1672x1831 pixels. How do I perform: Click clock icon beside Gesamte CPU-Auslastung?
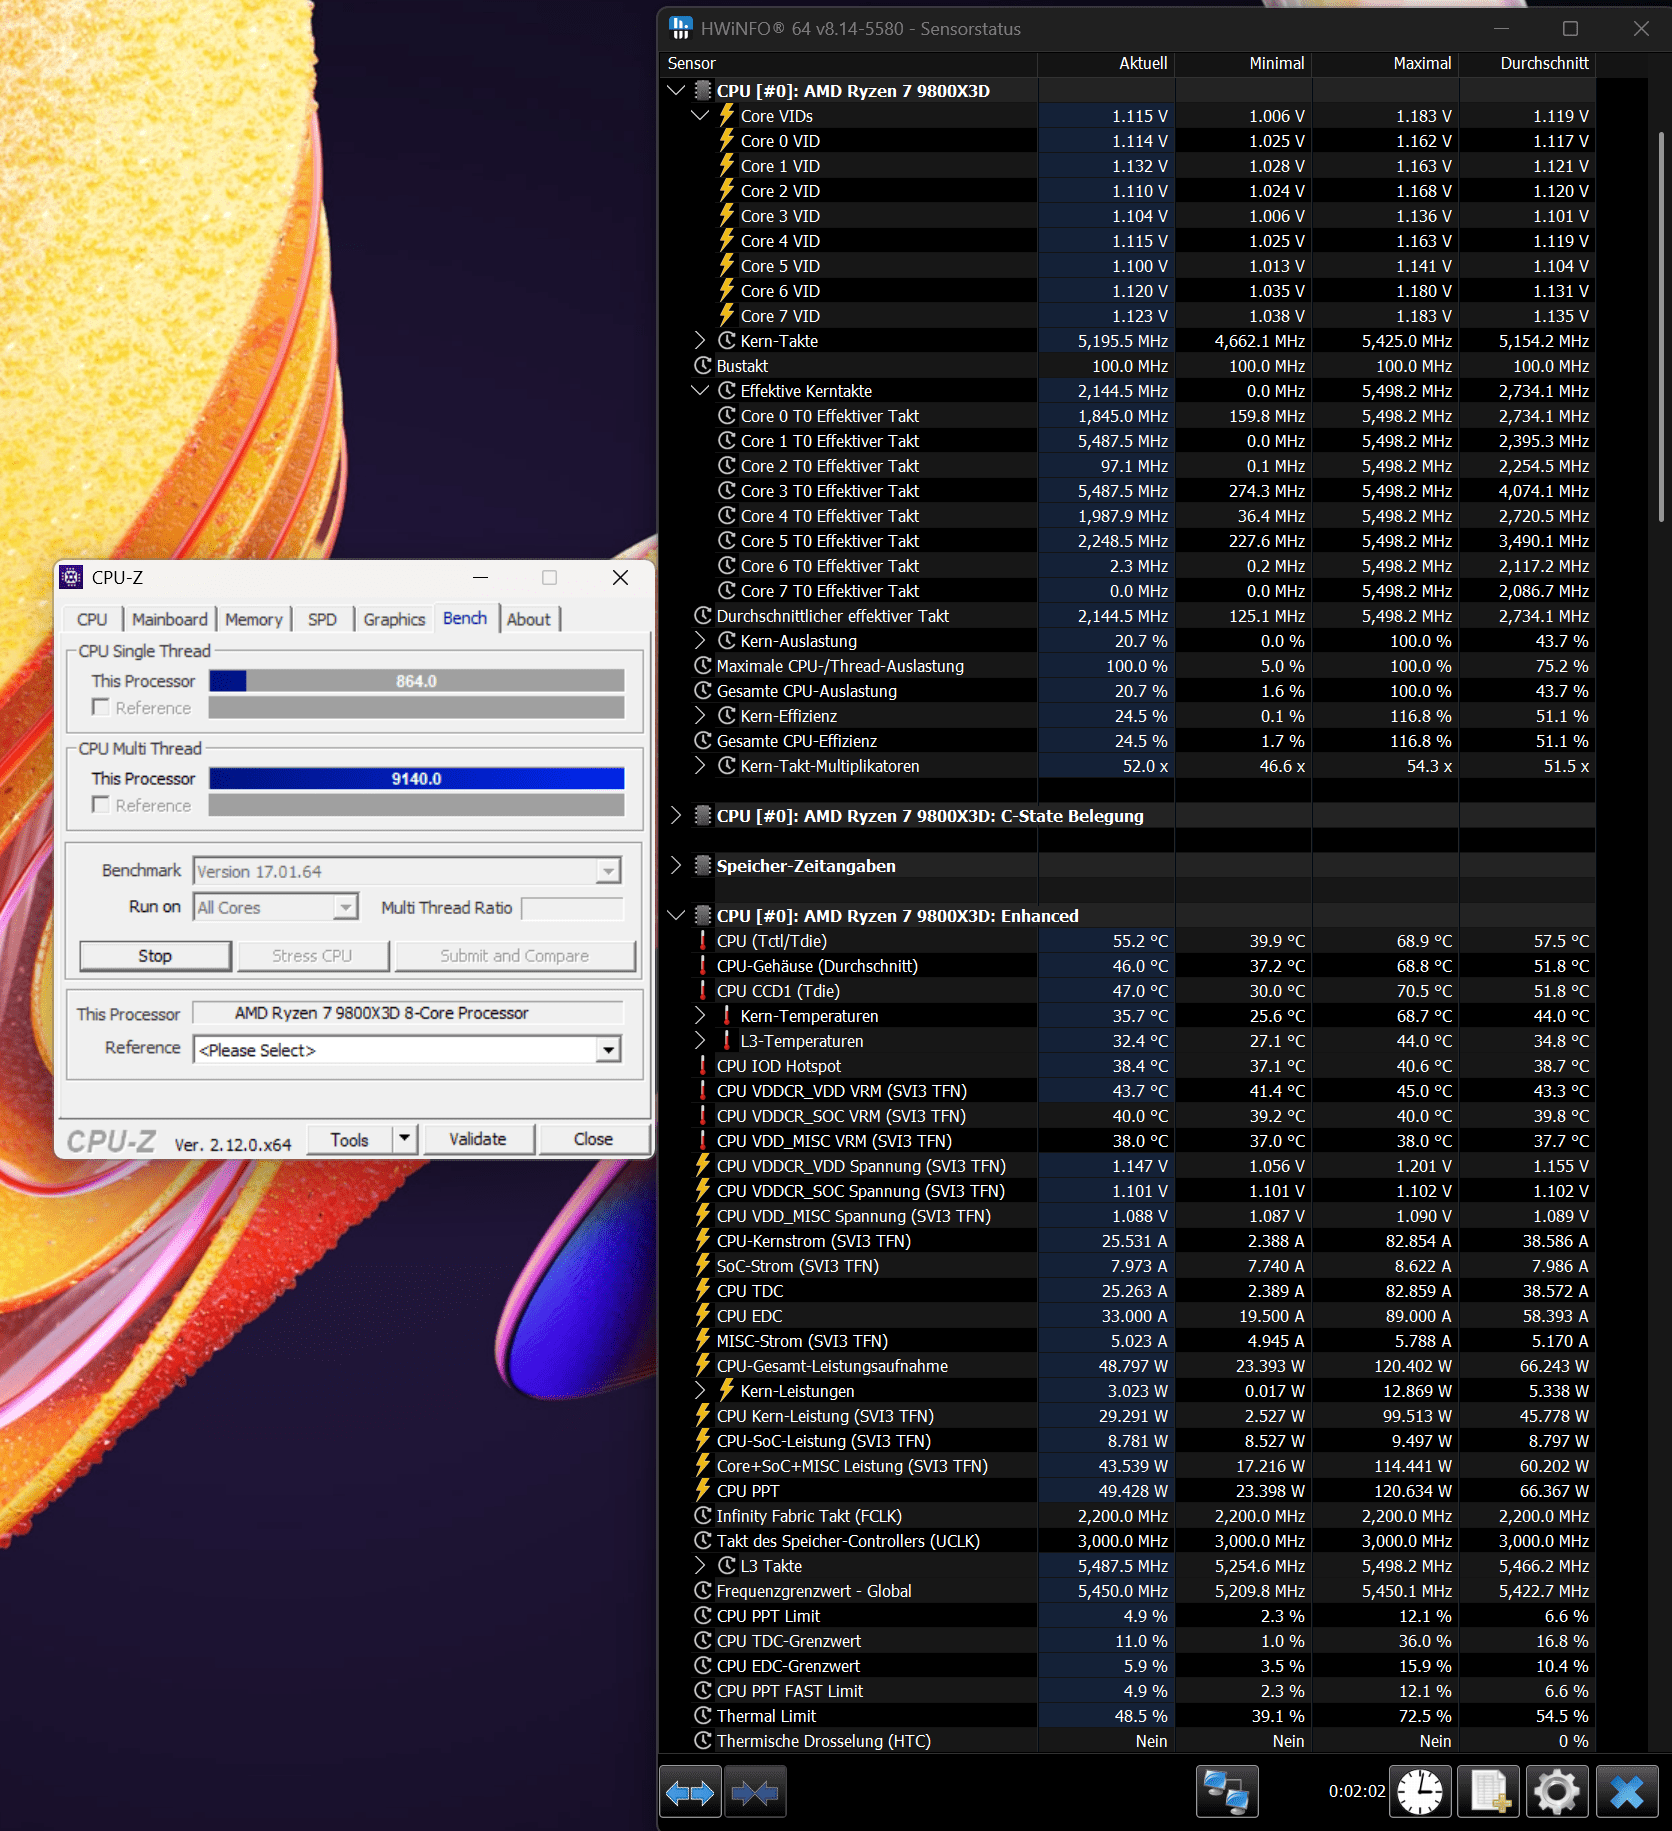pos(703,691)
